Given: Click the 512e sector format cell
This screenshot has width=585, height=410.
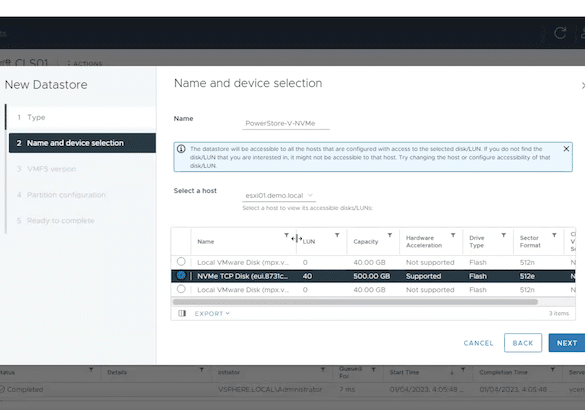Looking at the screenshot, I should tap(527, 276).
